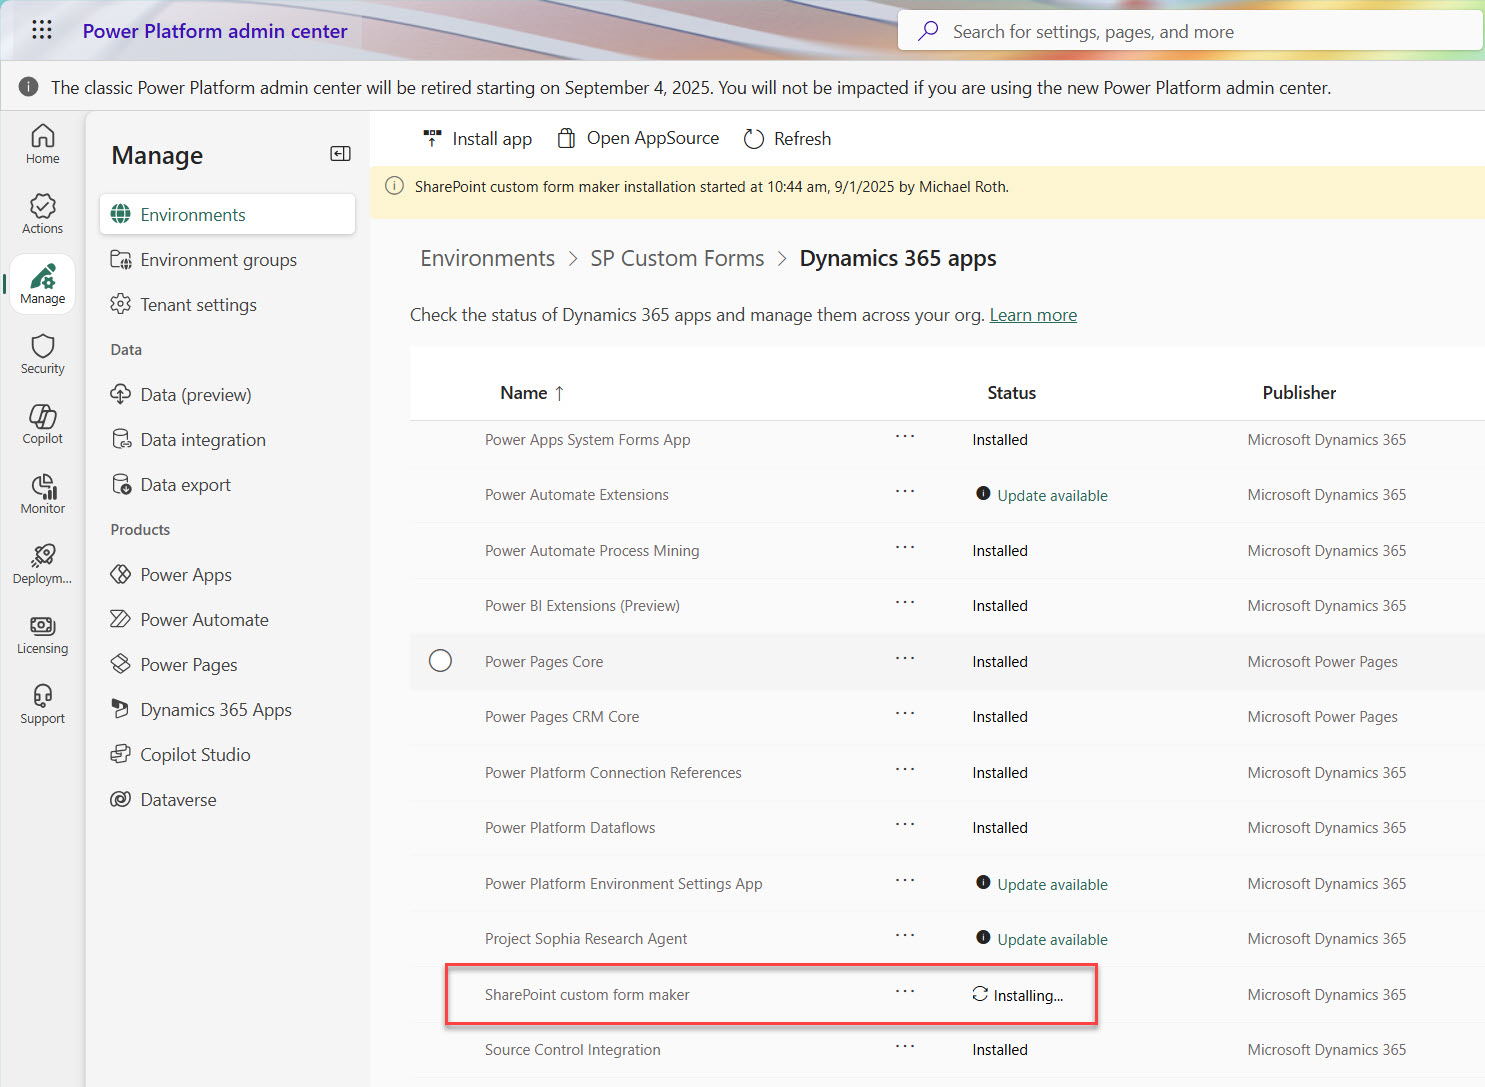This screenshot has width=1485, height=1087.
Task: Open the Copilot sidebar icon
Action: click(42, 423)
